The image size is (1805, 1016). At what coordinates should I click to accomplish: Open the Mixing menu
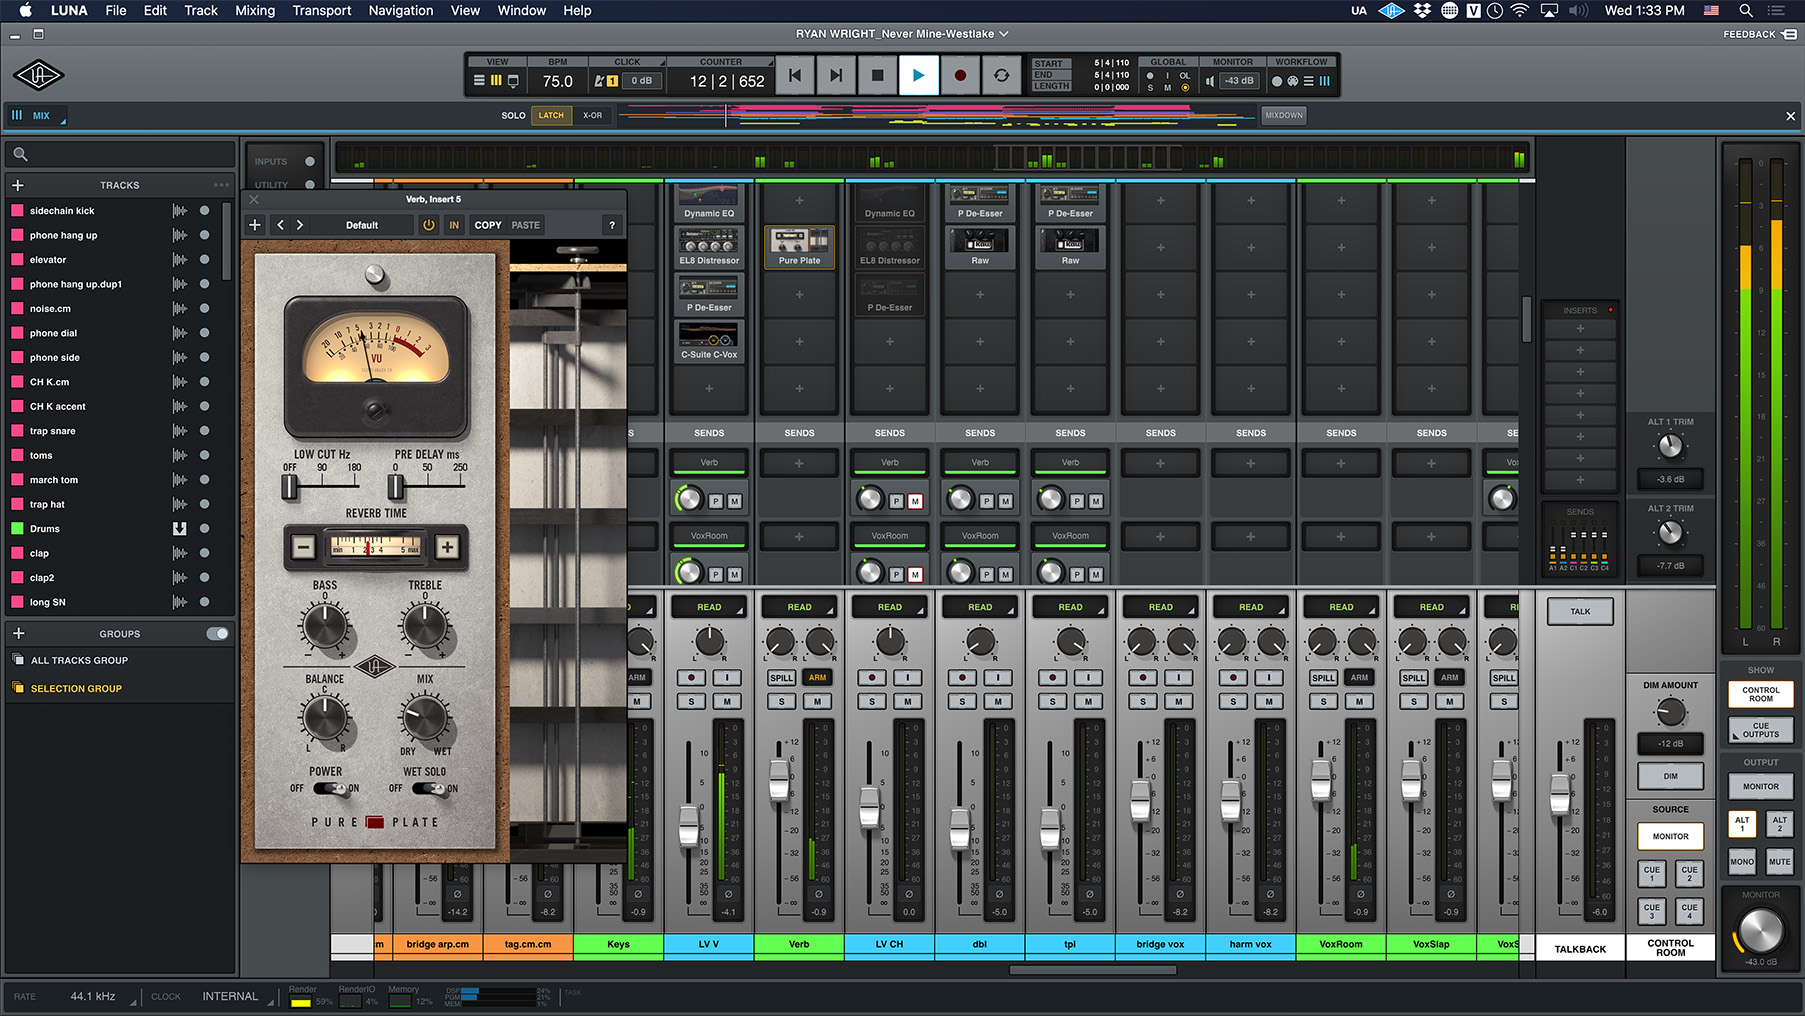pos(254,11)
